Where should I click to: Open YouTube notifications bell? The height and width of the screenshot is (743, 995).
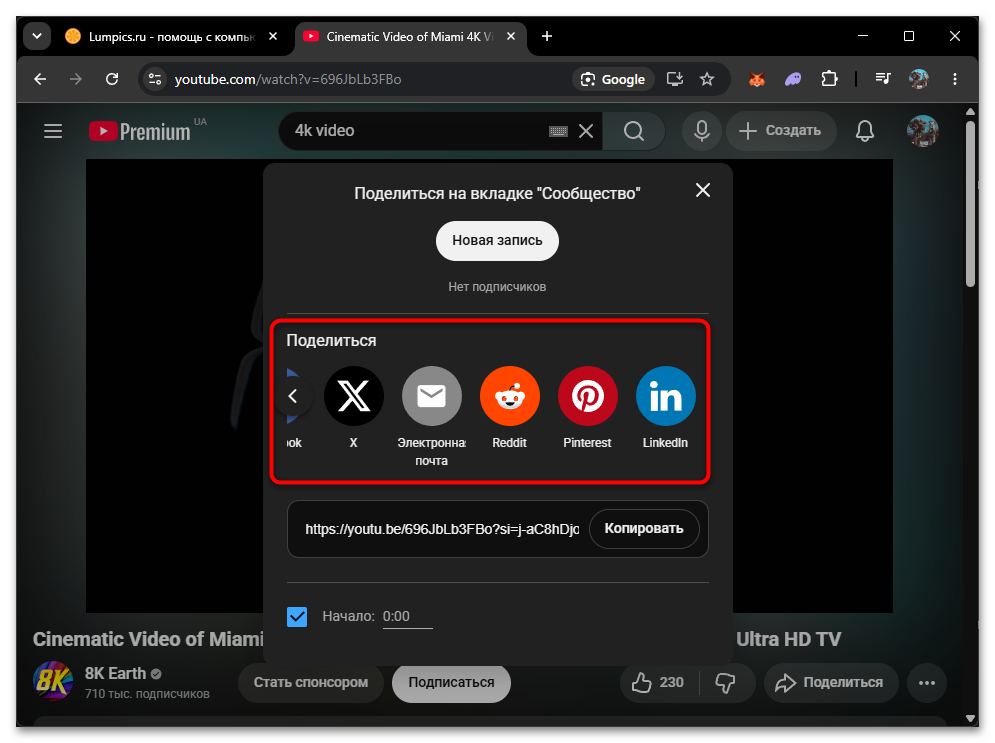tap(865, 131)
